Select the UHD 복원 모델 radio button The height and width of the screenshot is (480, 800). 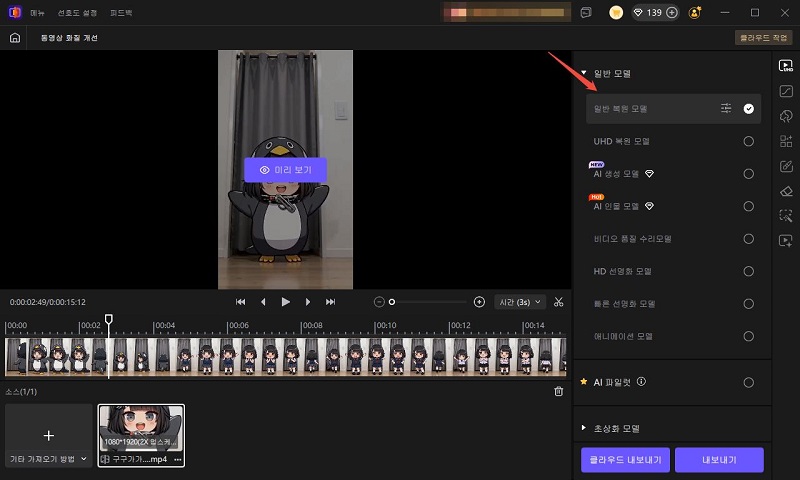pyautogui.click(x=748, y=141)
